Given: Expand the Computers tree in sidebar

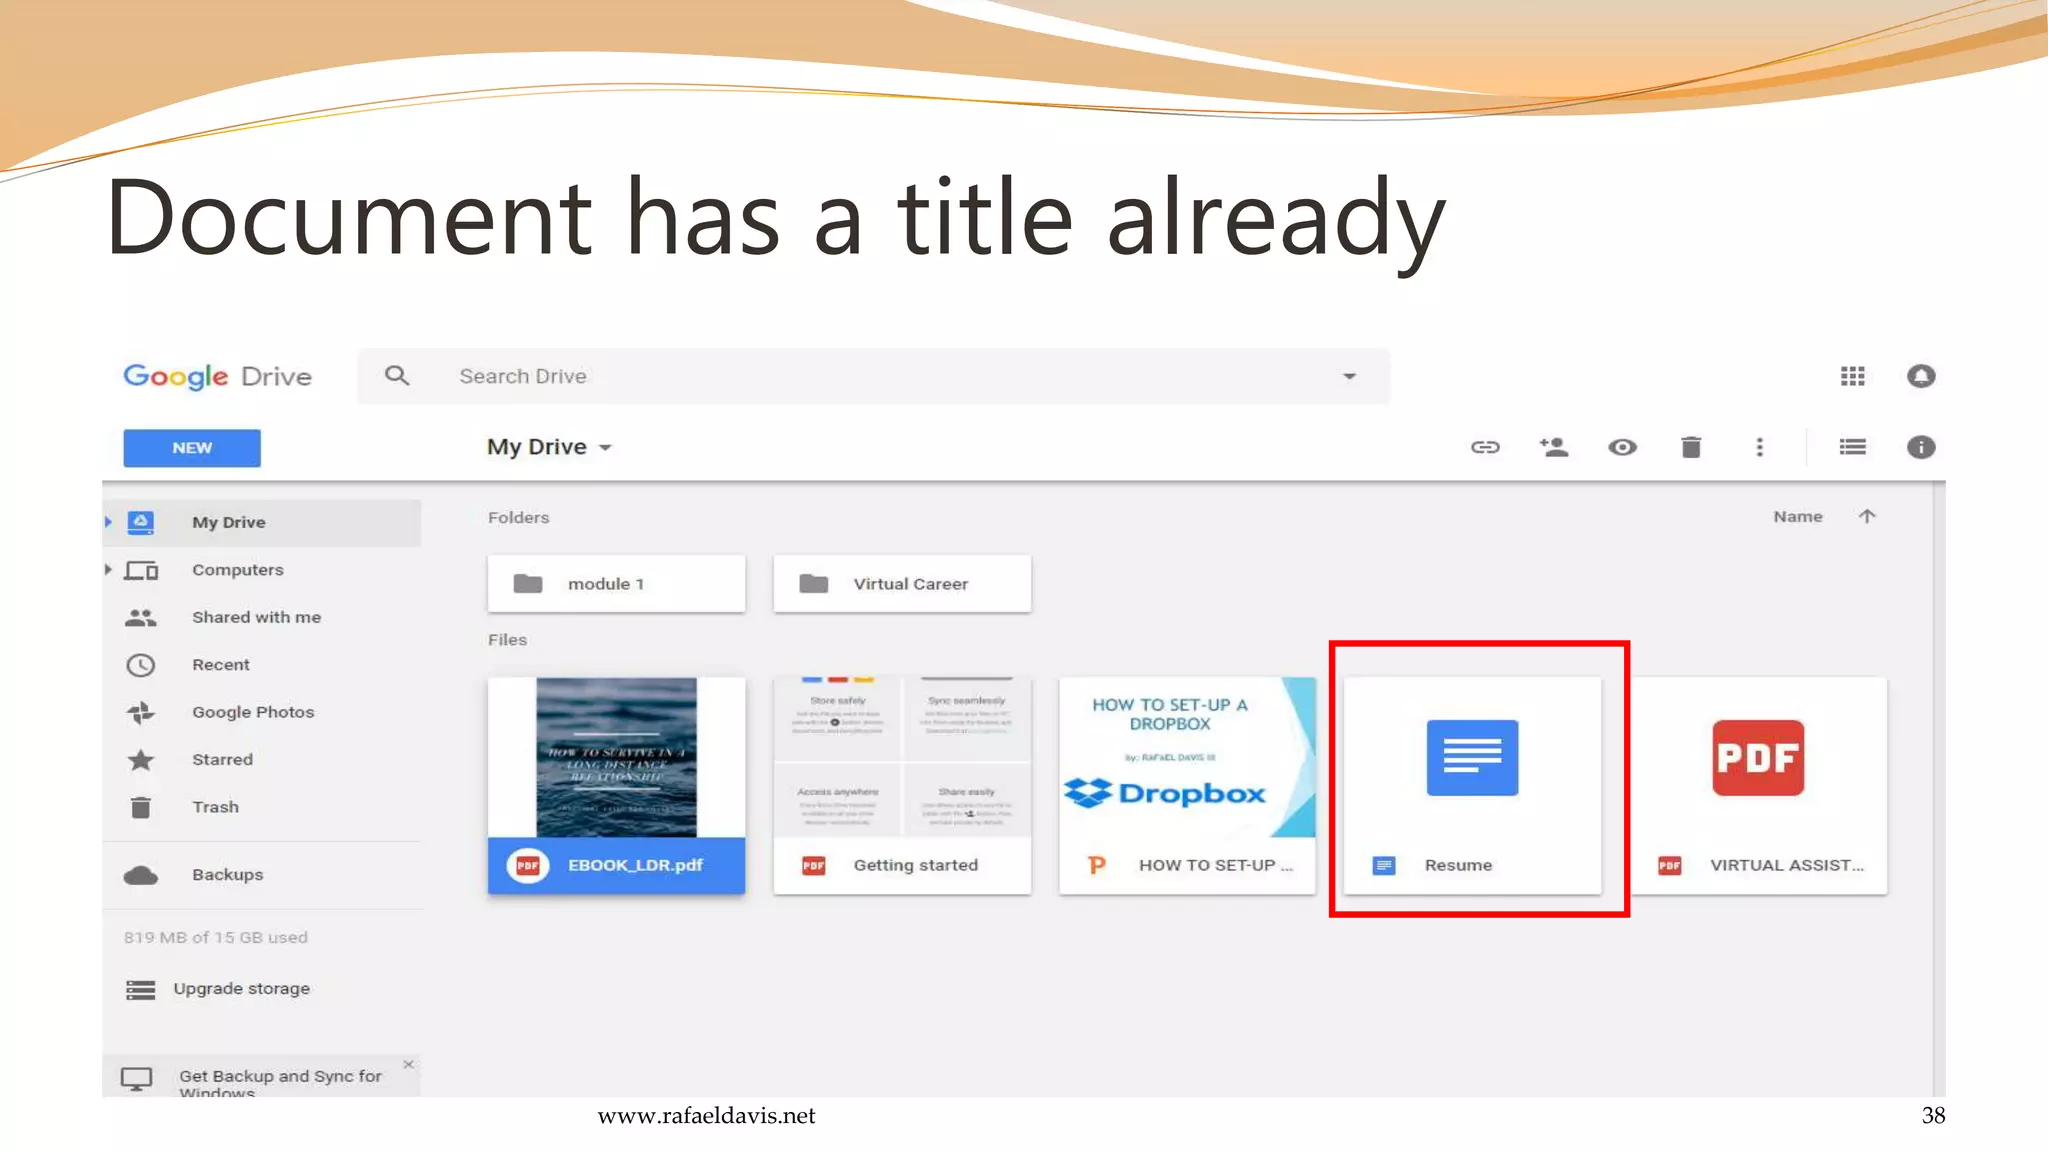Looking at the screenshot, I should (x=108, y=569).
